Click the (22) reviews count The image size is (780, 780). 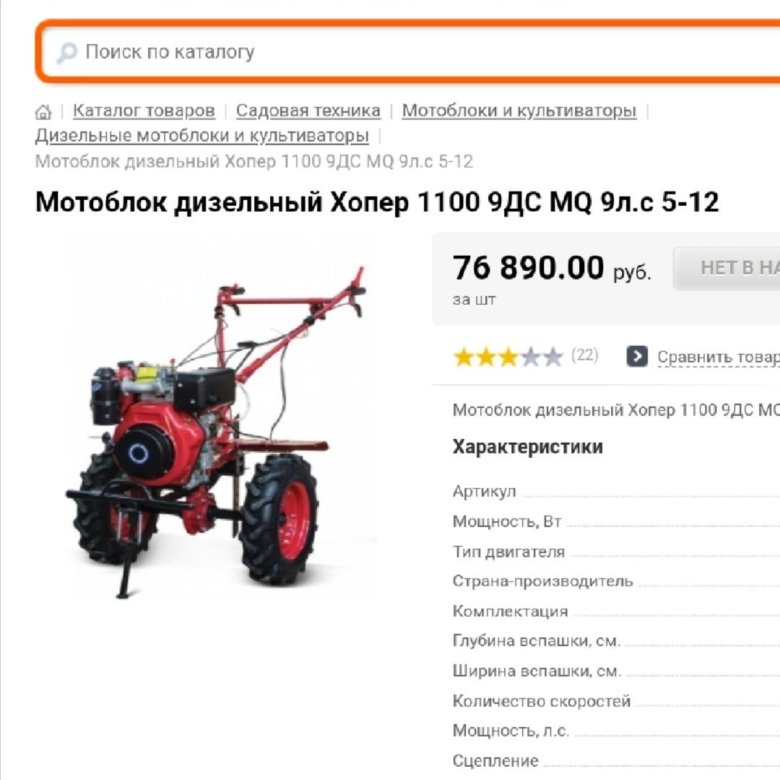pos(585,355)
